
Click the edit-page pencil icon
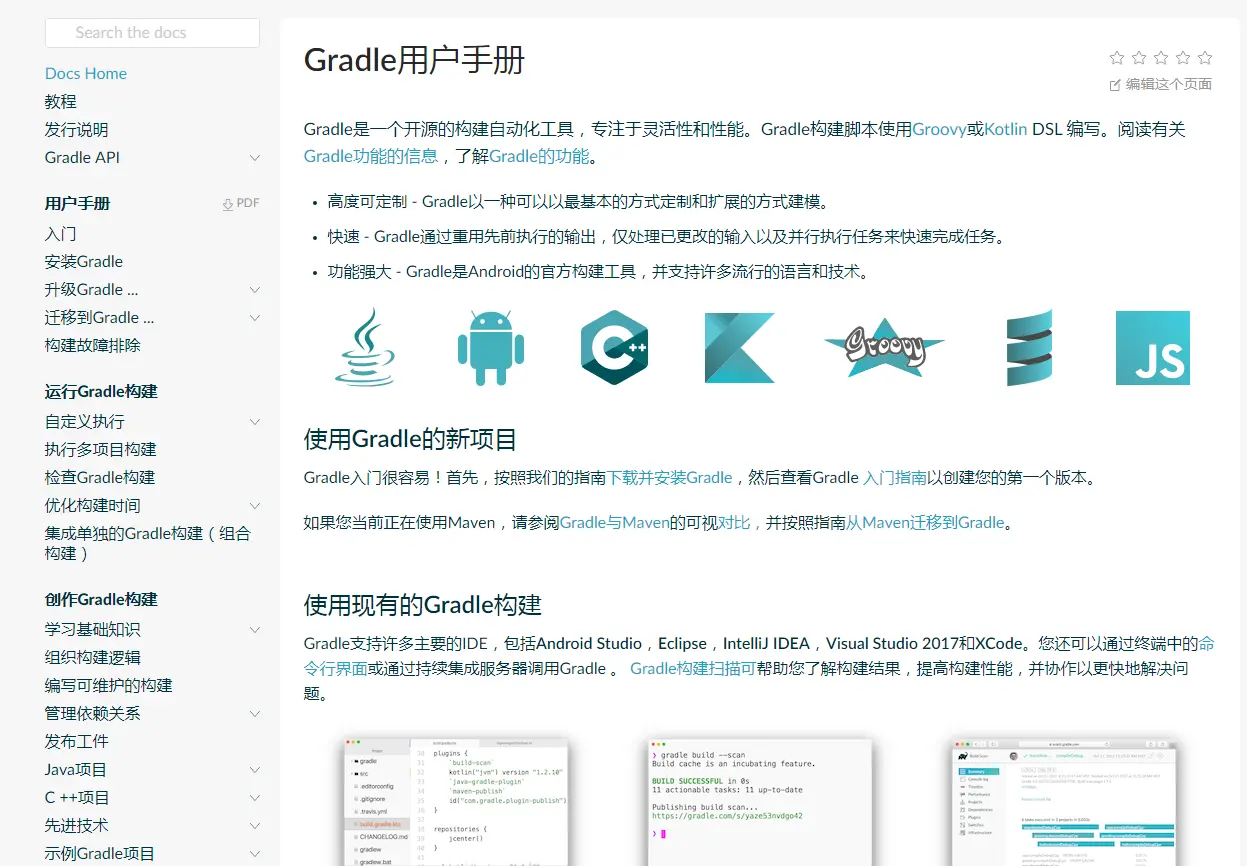pyautogui.click(x=1115, y=85)
